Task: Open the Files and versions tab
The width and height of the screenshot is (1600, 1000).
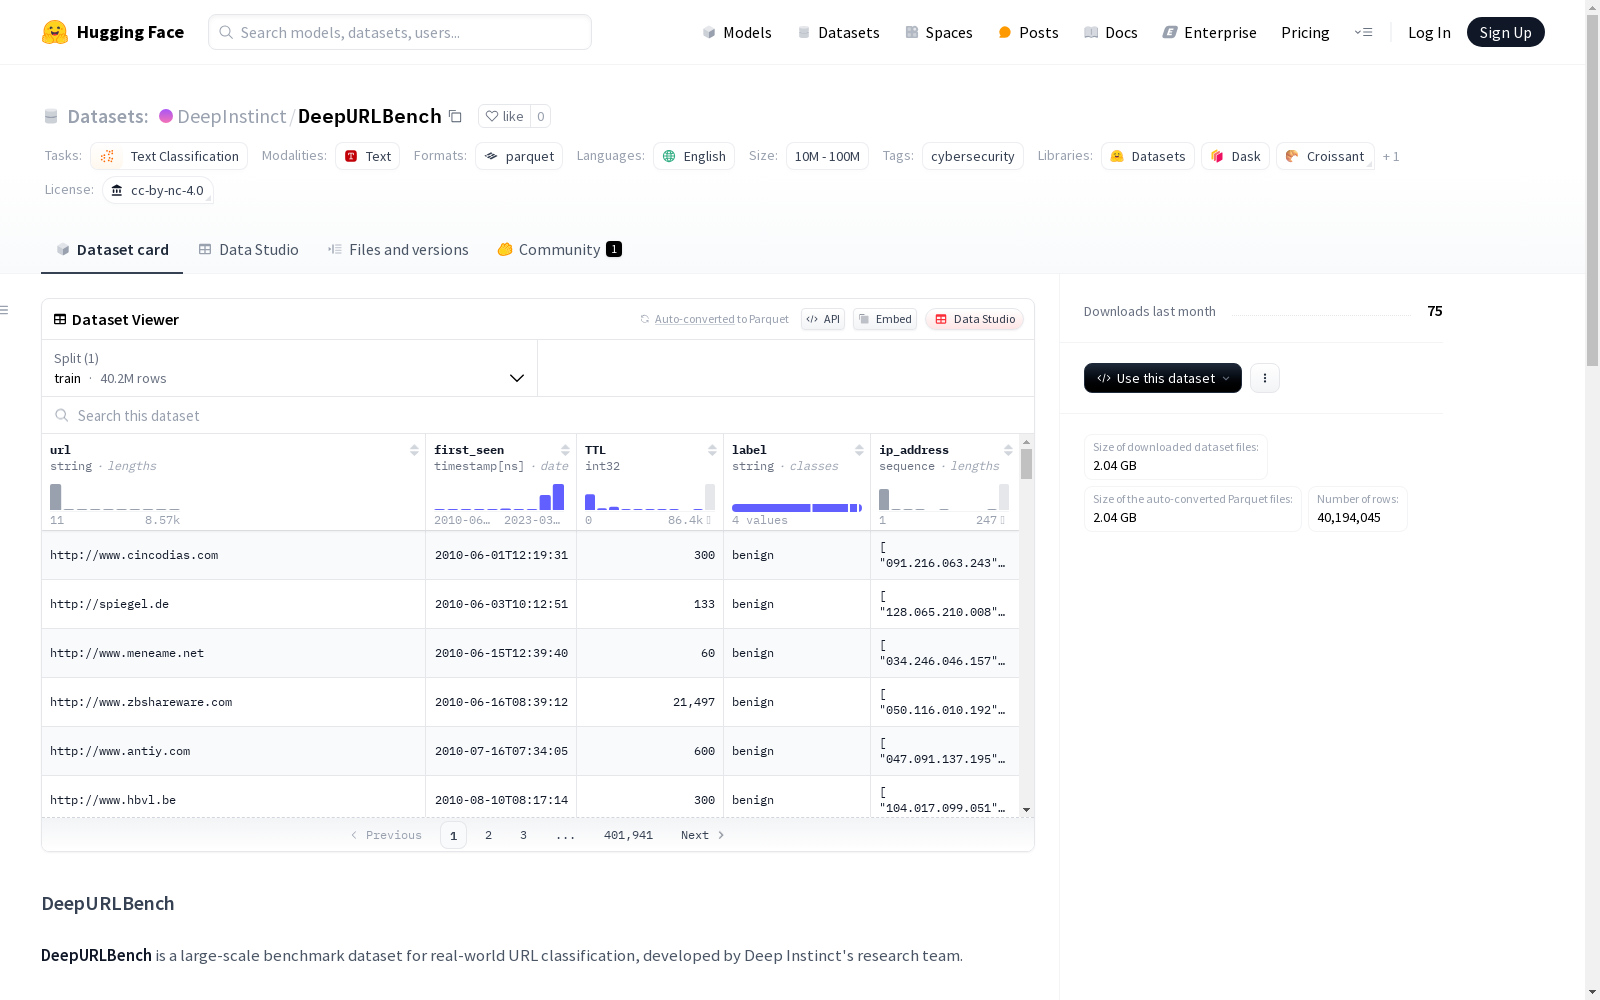Action: (398, 250)
